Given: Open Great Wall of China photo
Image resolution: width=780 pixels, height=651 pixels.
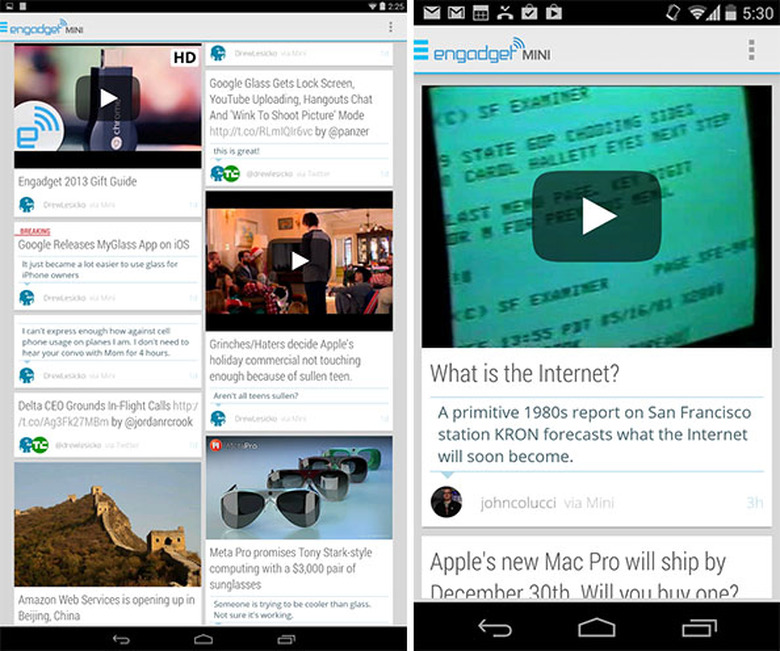Looking at the screenshot, I should pos(108,524).
